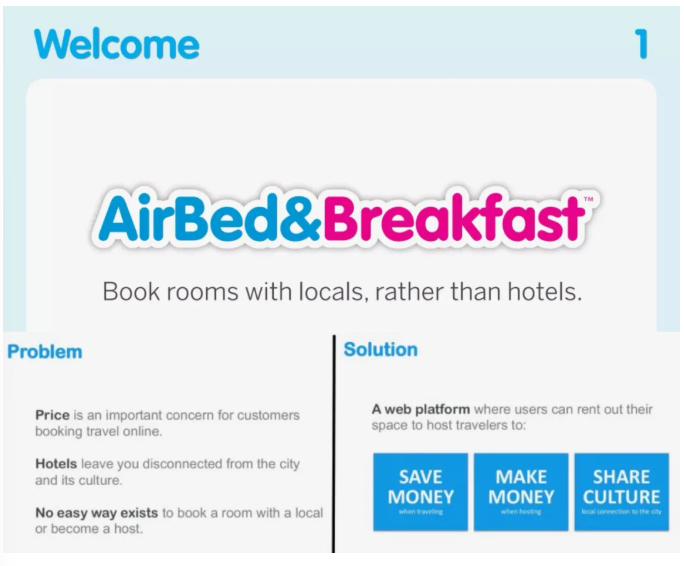Click the bold phrase No easy way exists
Viewport: 684px width, 566px height.
(96, 513)
